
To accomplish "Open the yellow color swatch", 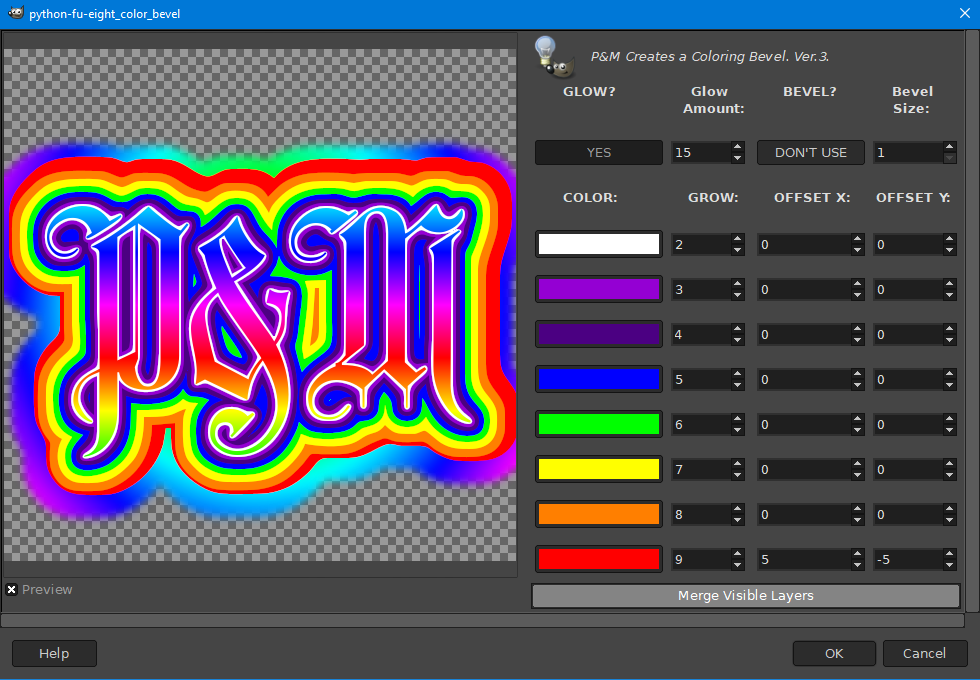I will (599, 469).
